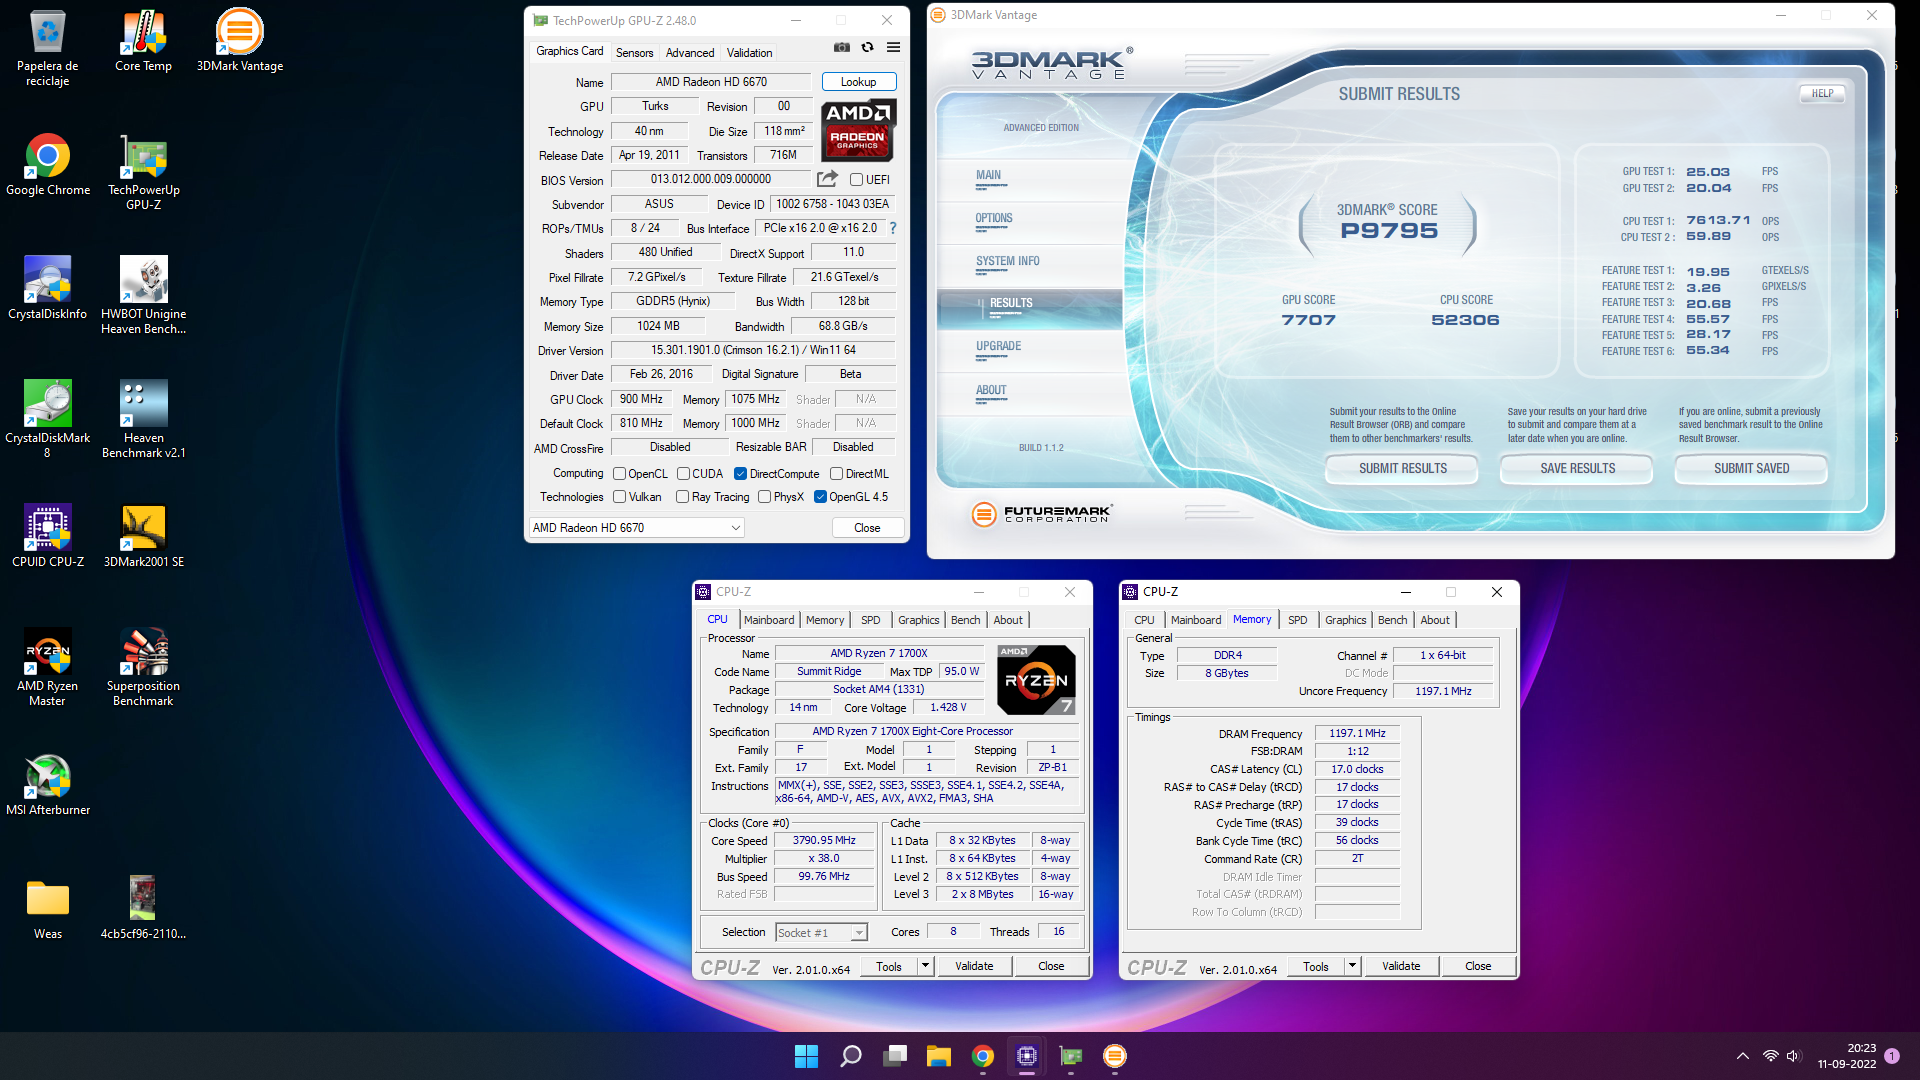The height and width of the screenshot is (1080, 1920).
Task: Click the CPU-Z icon on the taskbar
Action: click(1027, 1056)
